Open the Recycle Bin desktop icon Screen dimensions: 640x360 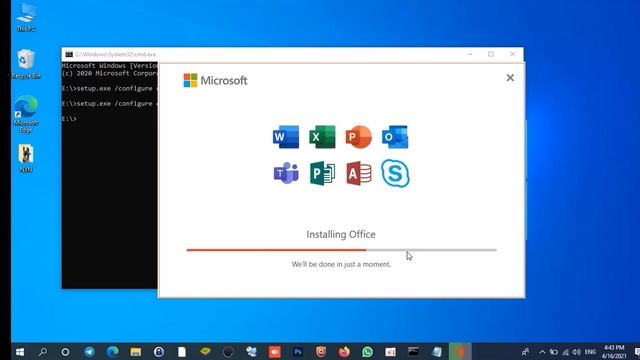26,64
